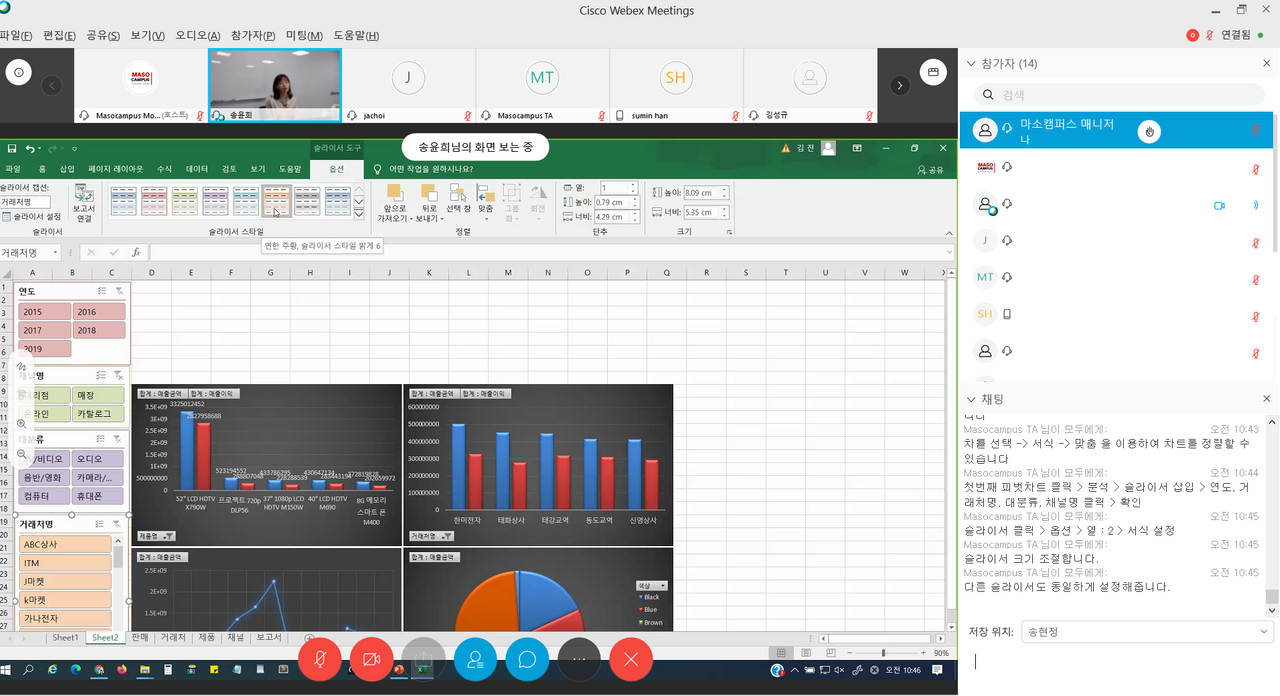Click the participant search field 검색
Viewport: 1280px width, 696px height.
point(1118,95)
